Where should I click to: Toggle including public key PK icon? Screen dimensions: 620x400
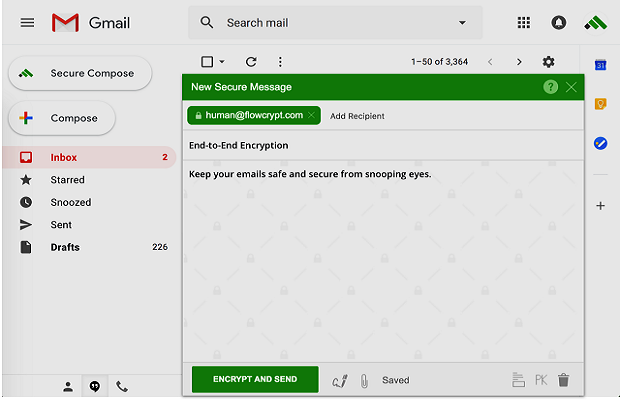coord(541,380)
